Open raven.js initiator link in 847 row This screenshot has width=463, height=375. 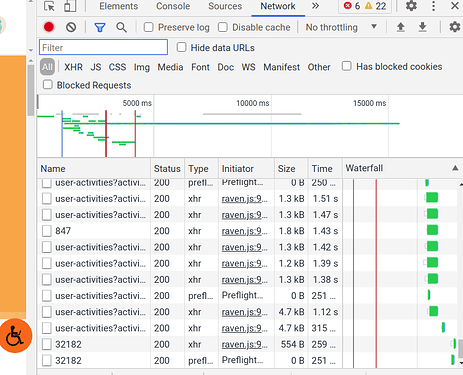click(x=244, y=231)
